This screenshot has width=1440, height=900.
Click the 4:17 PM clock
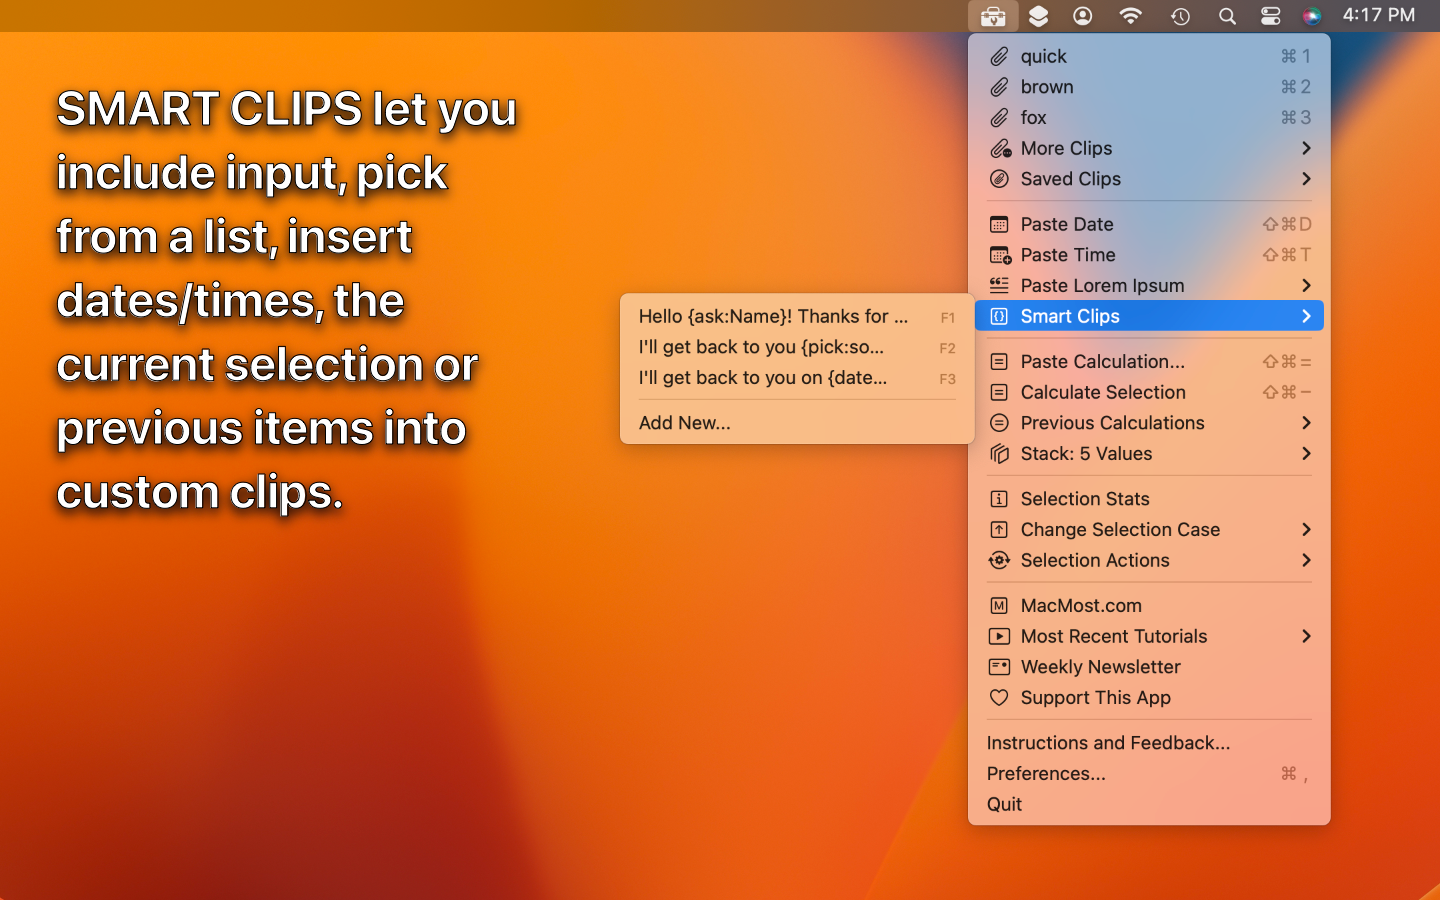tap(1379, 15)
